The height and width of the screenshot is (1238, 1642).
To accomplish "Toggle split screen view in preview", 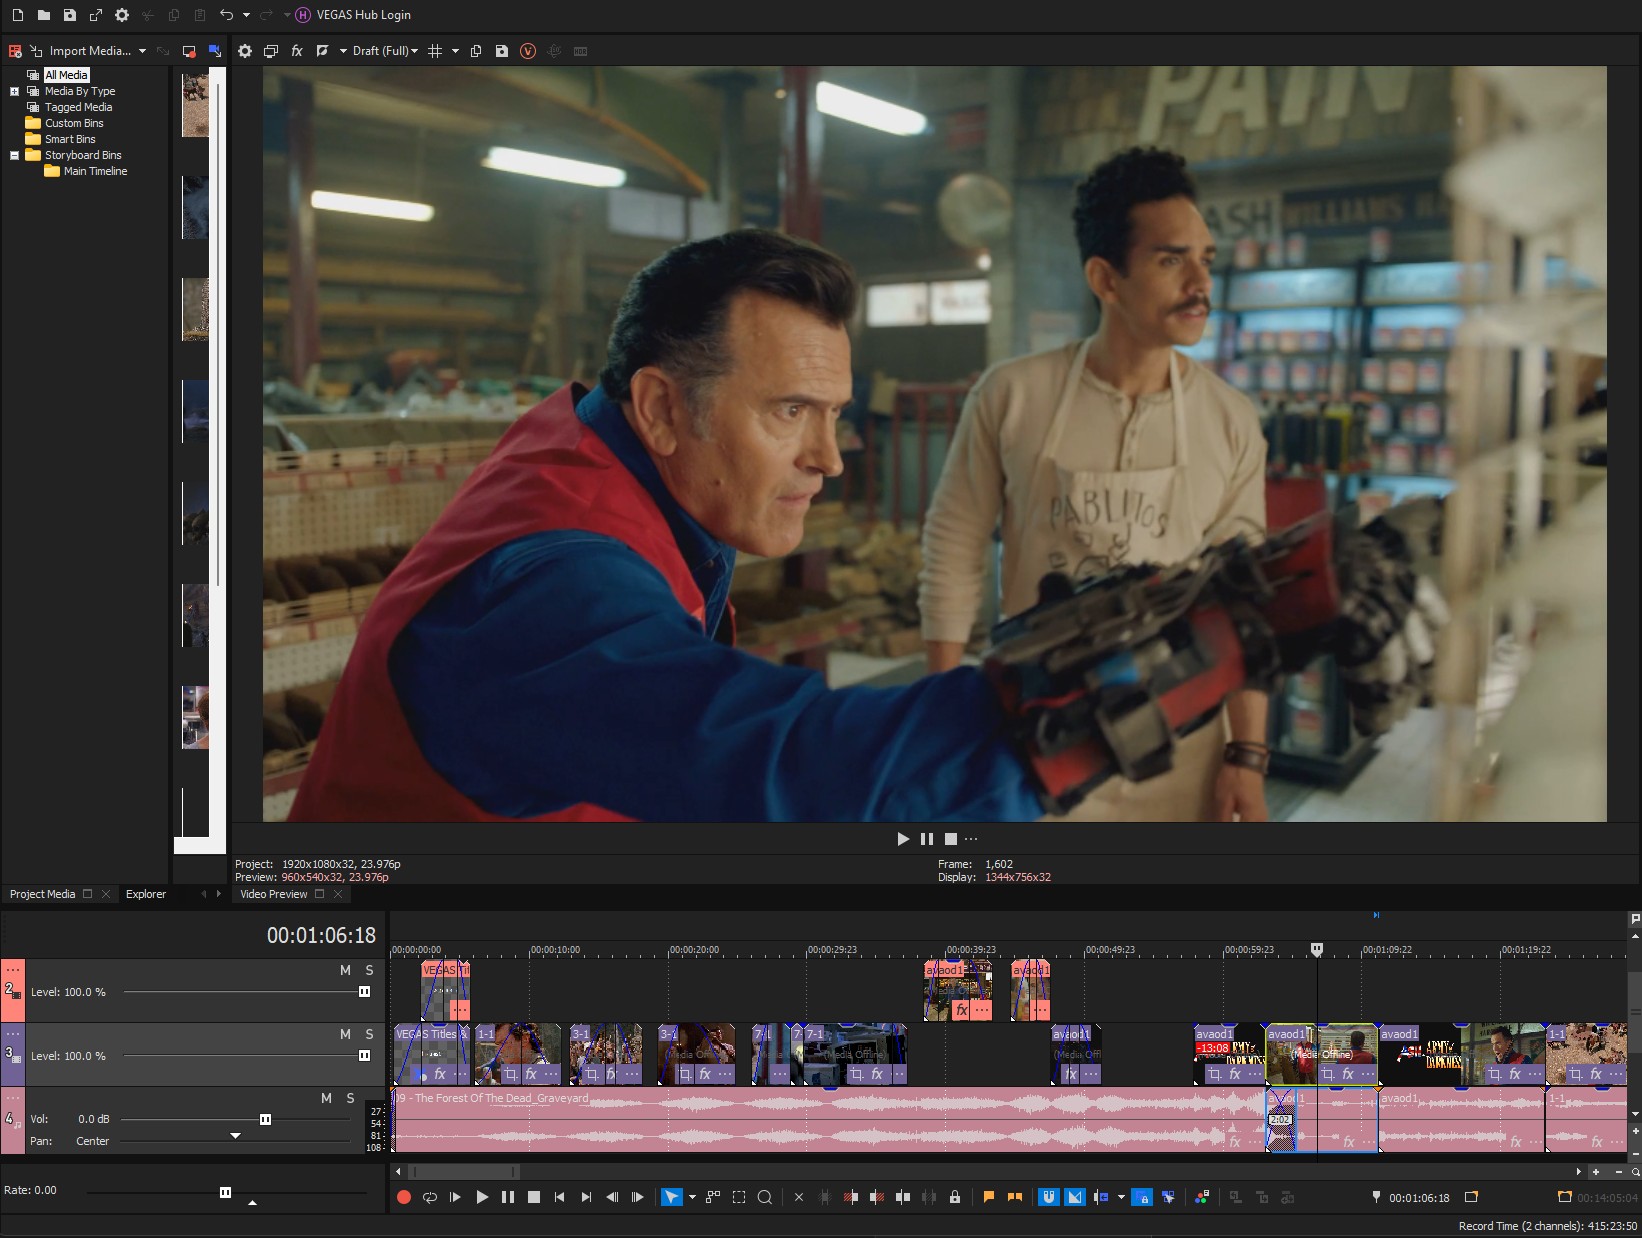I will [x=322, y=51].
